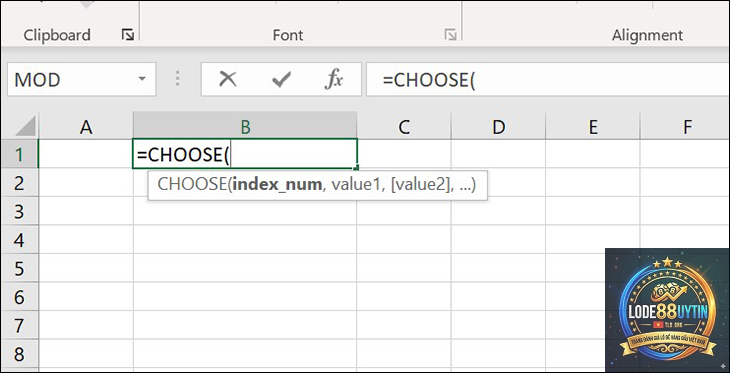Click cell C1

(x=404, y=154)
